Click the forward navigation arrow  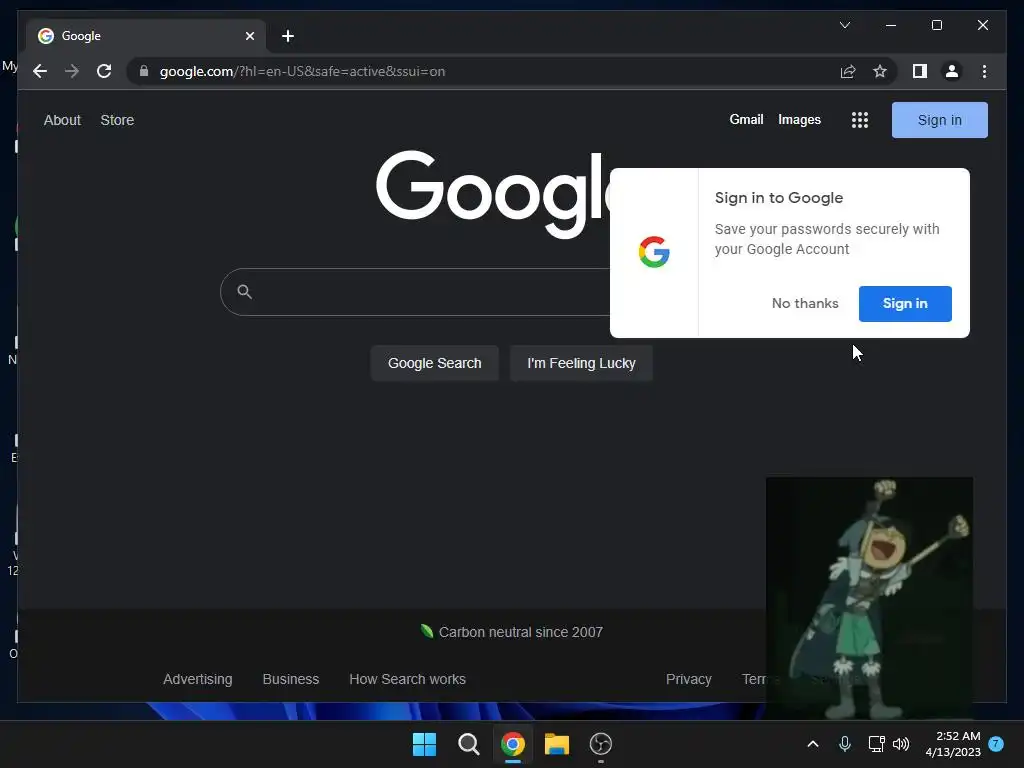[72, 71]
